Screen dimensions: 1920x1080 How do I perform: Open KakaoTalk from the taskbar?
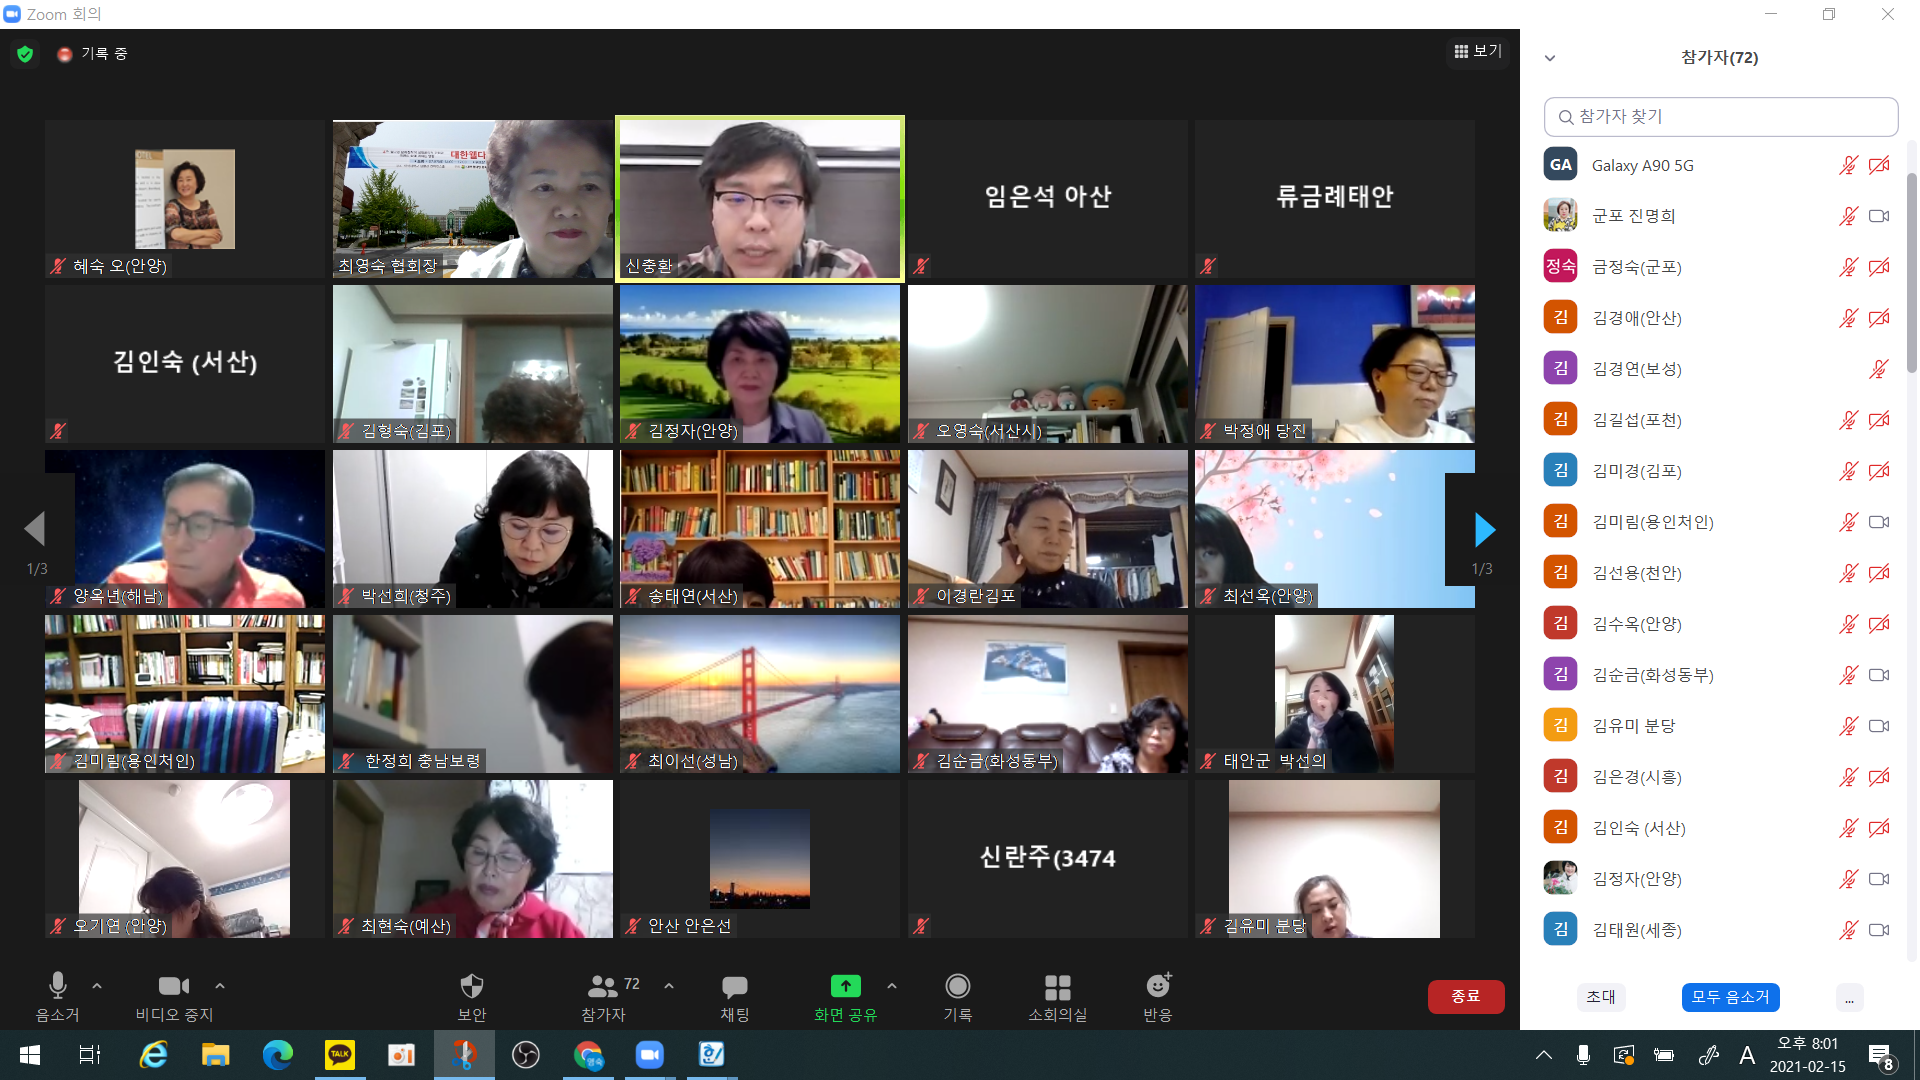(339, 1055)
